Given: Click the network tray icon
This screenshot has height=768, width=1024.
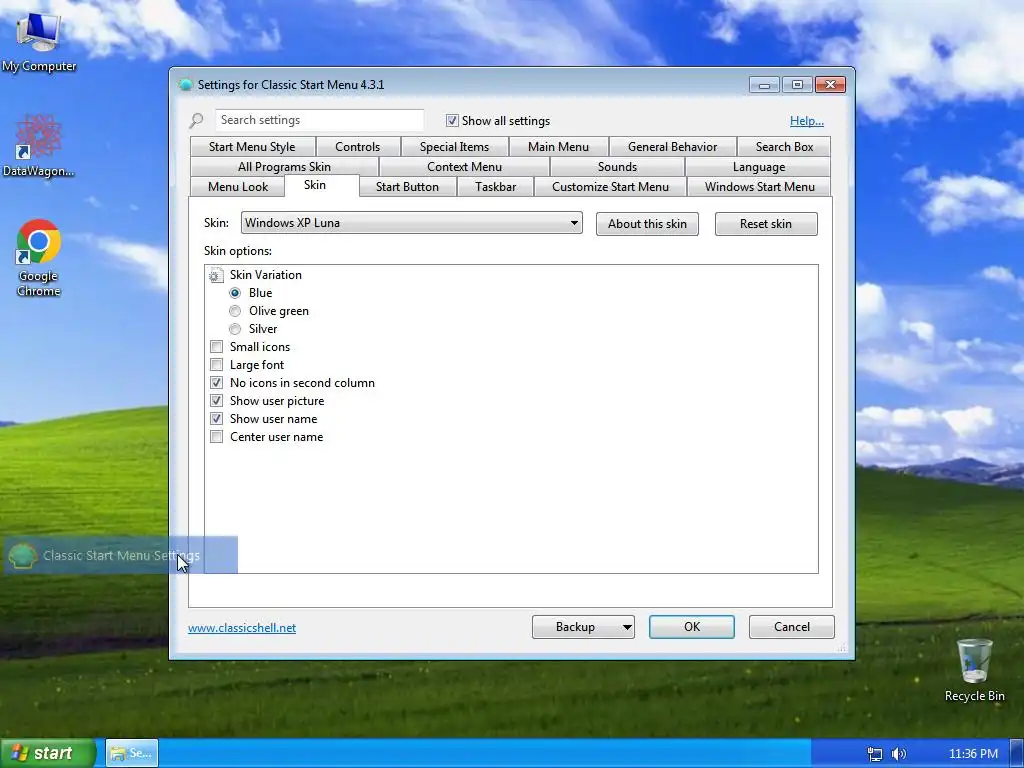Looking at the screenshot, I should (874, 754).
